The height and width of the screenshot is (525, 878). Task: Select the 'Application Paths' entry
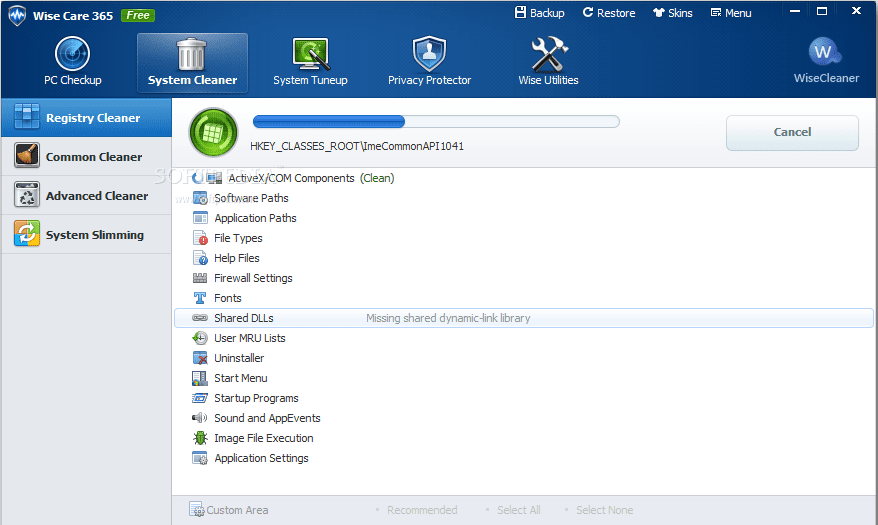point(255,218)
